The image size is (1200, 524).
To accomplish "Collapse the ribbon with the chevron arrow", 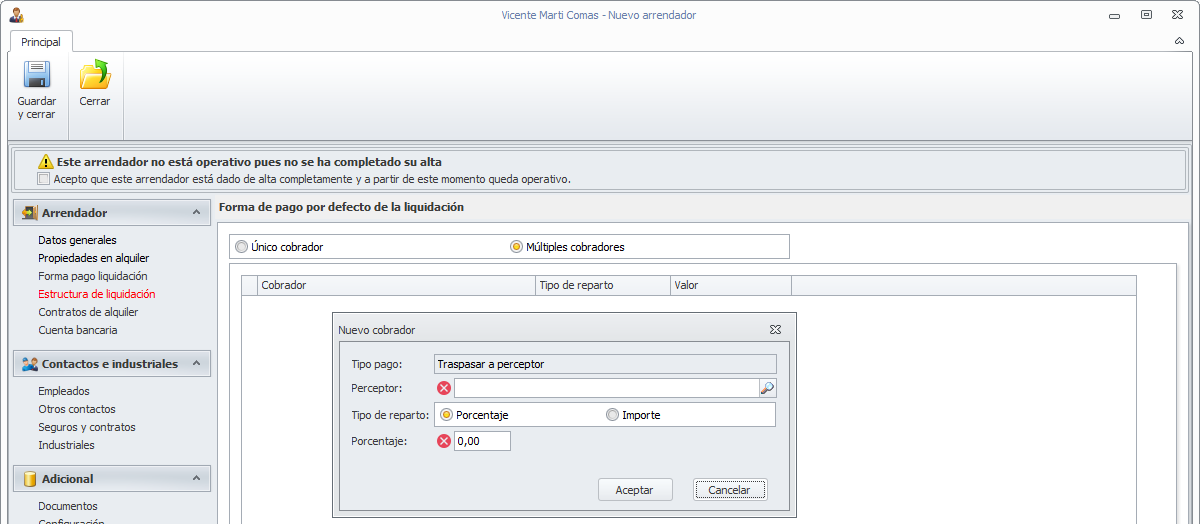I will pos(1179,42).
